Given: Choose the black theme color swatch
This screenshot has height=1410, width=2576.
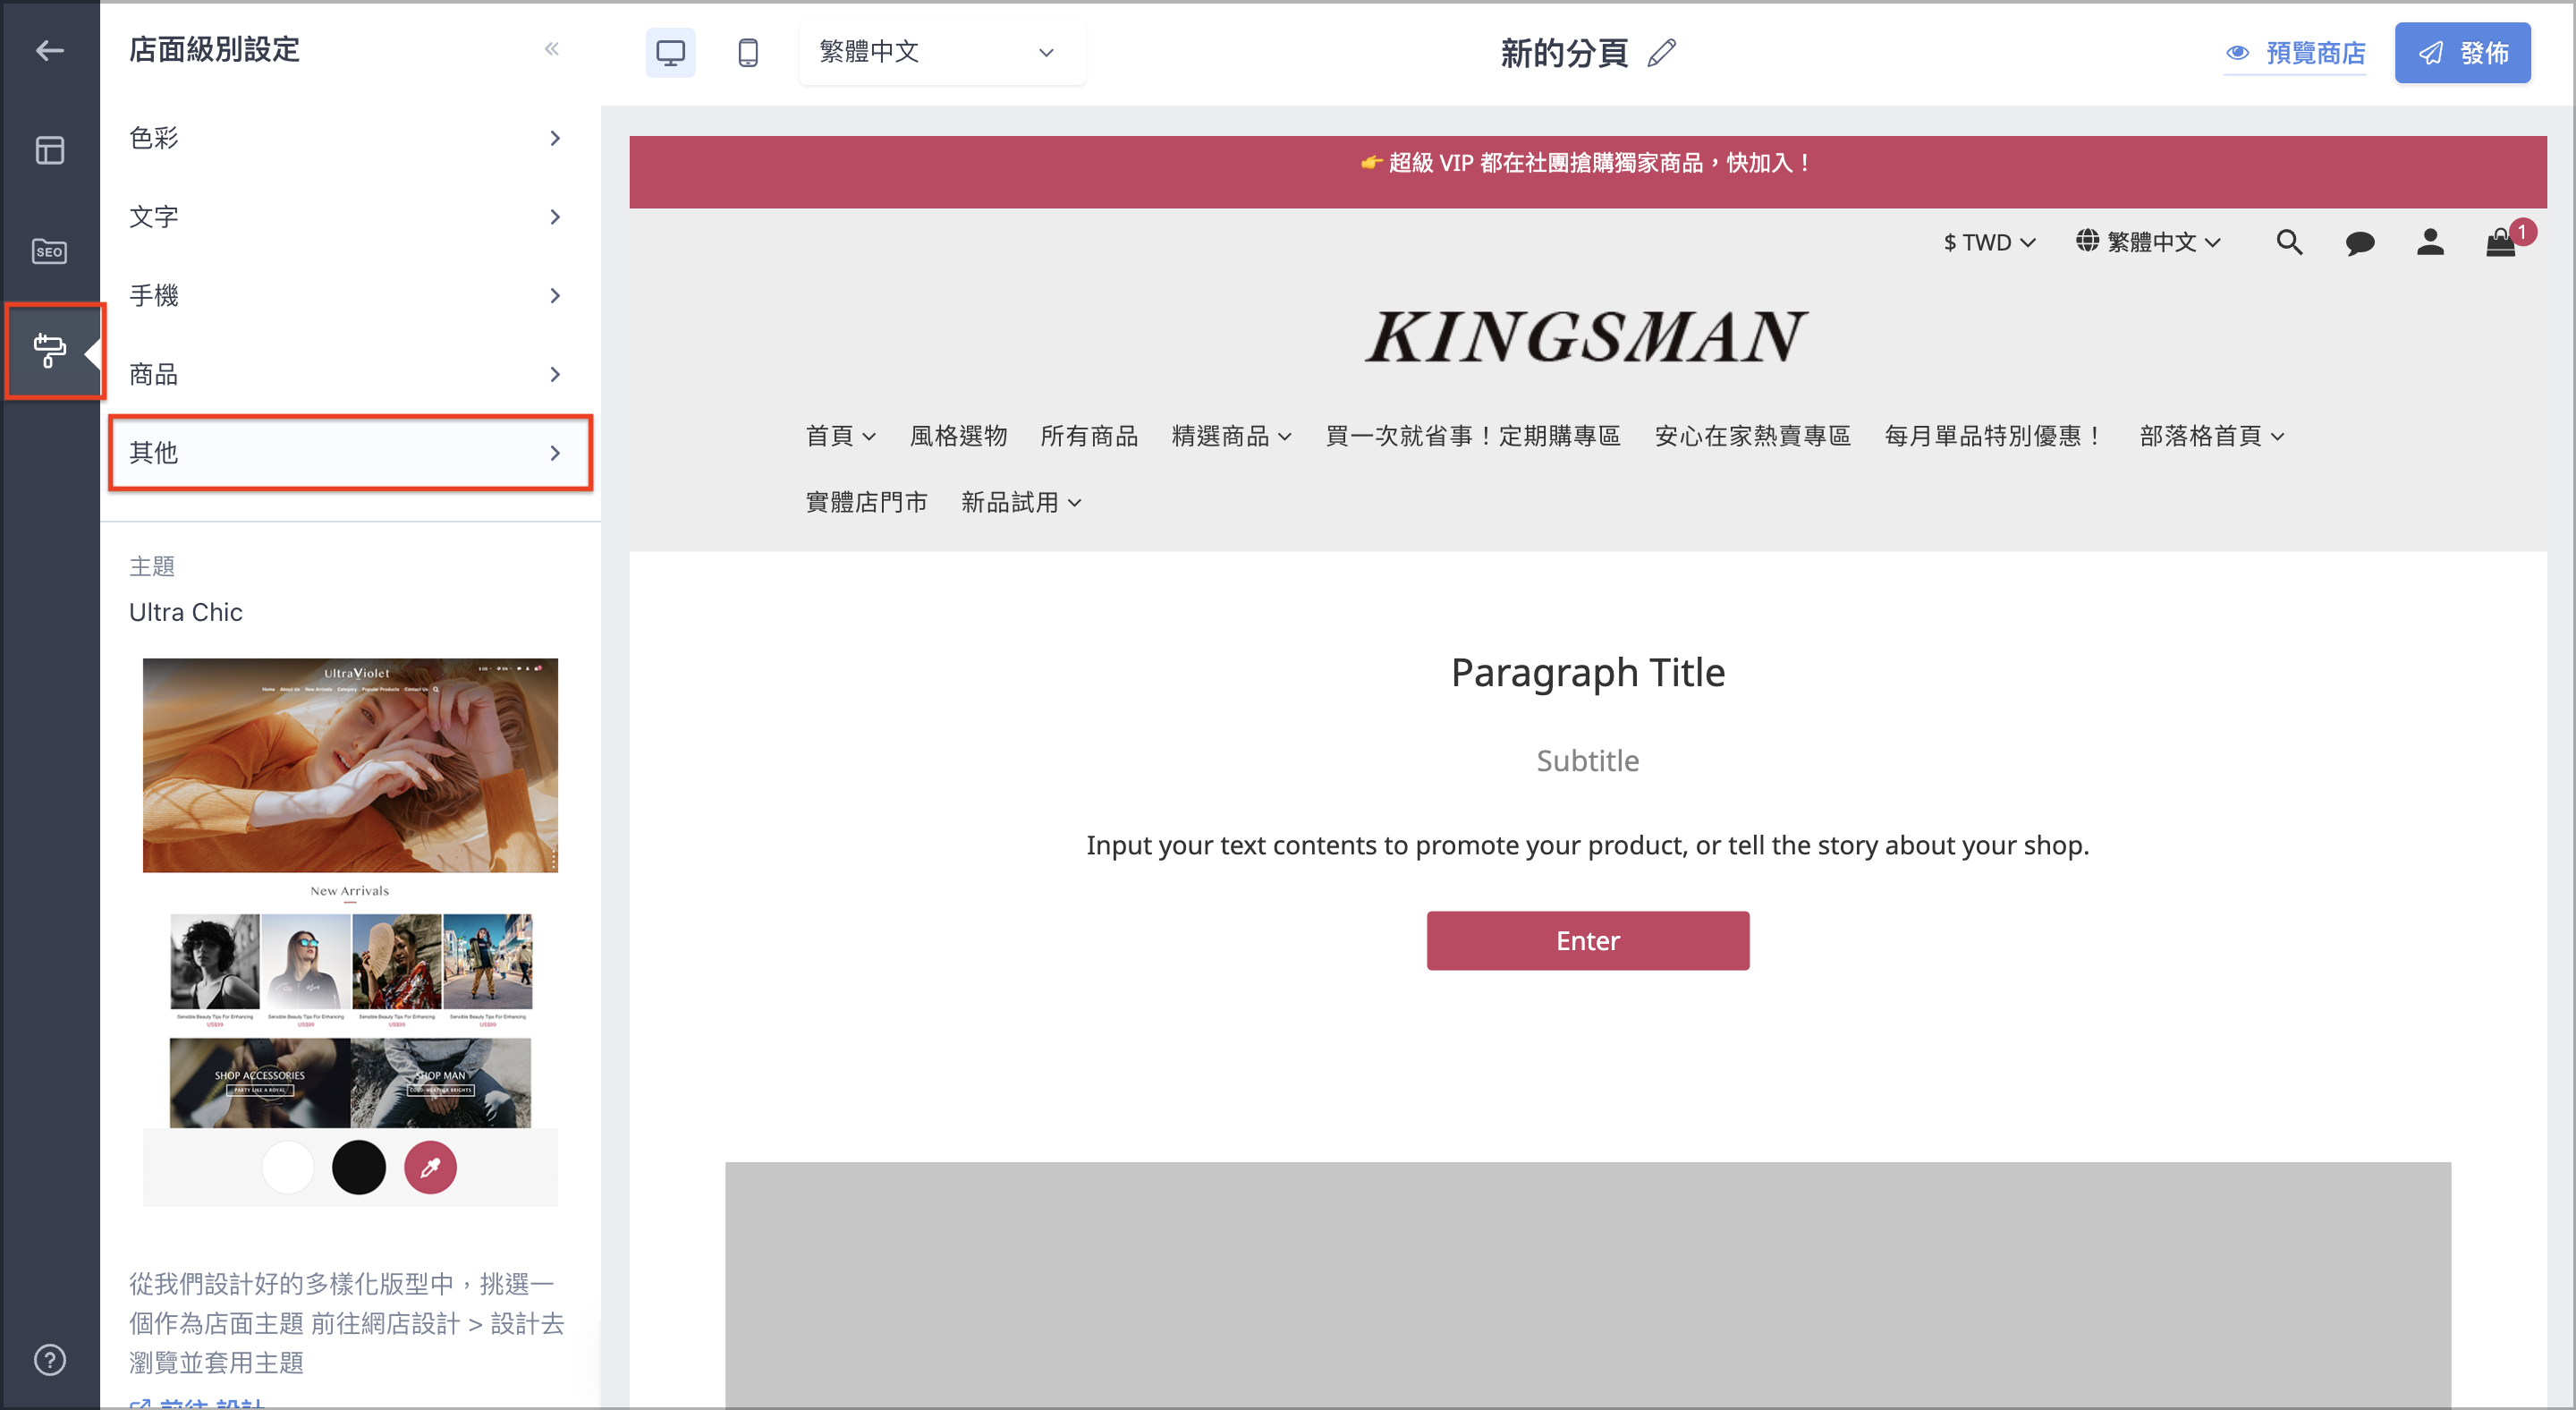Looking at the screenshot, I should point(359,1167).
